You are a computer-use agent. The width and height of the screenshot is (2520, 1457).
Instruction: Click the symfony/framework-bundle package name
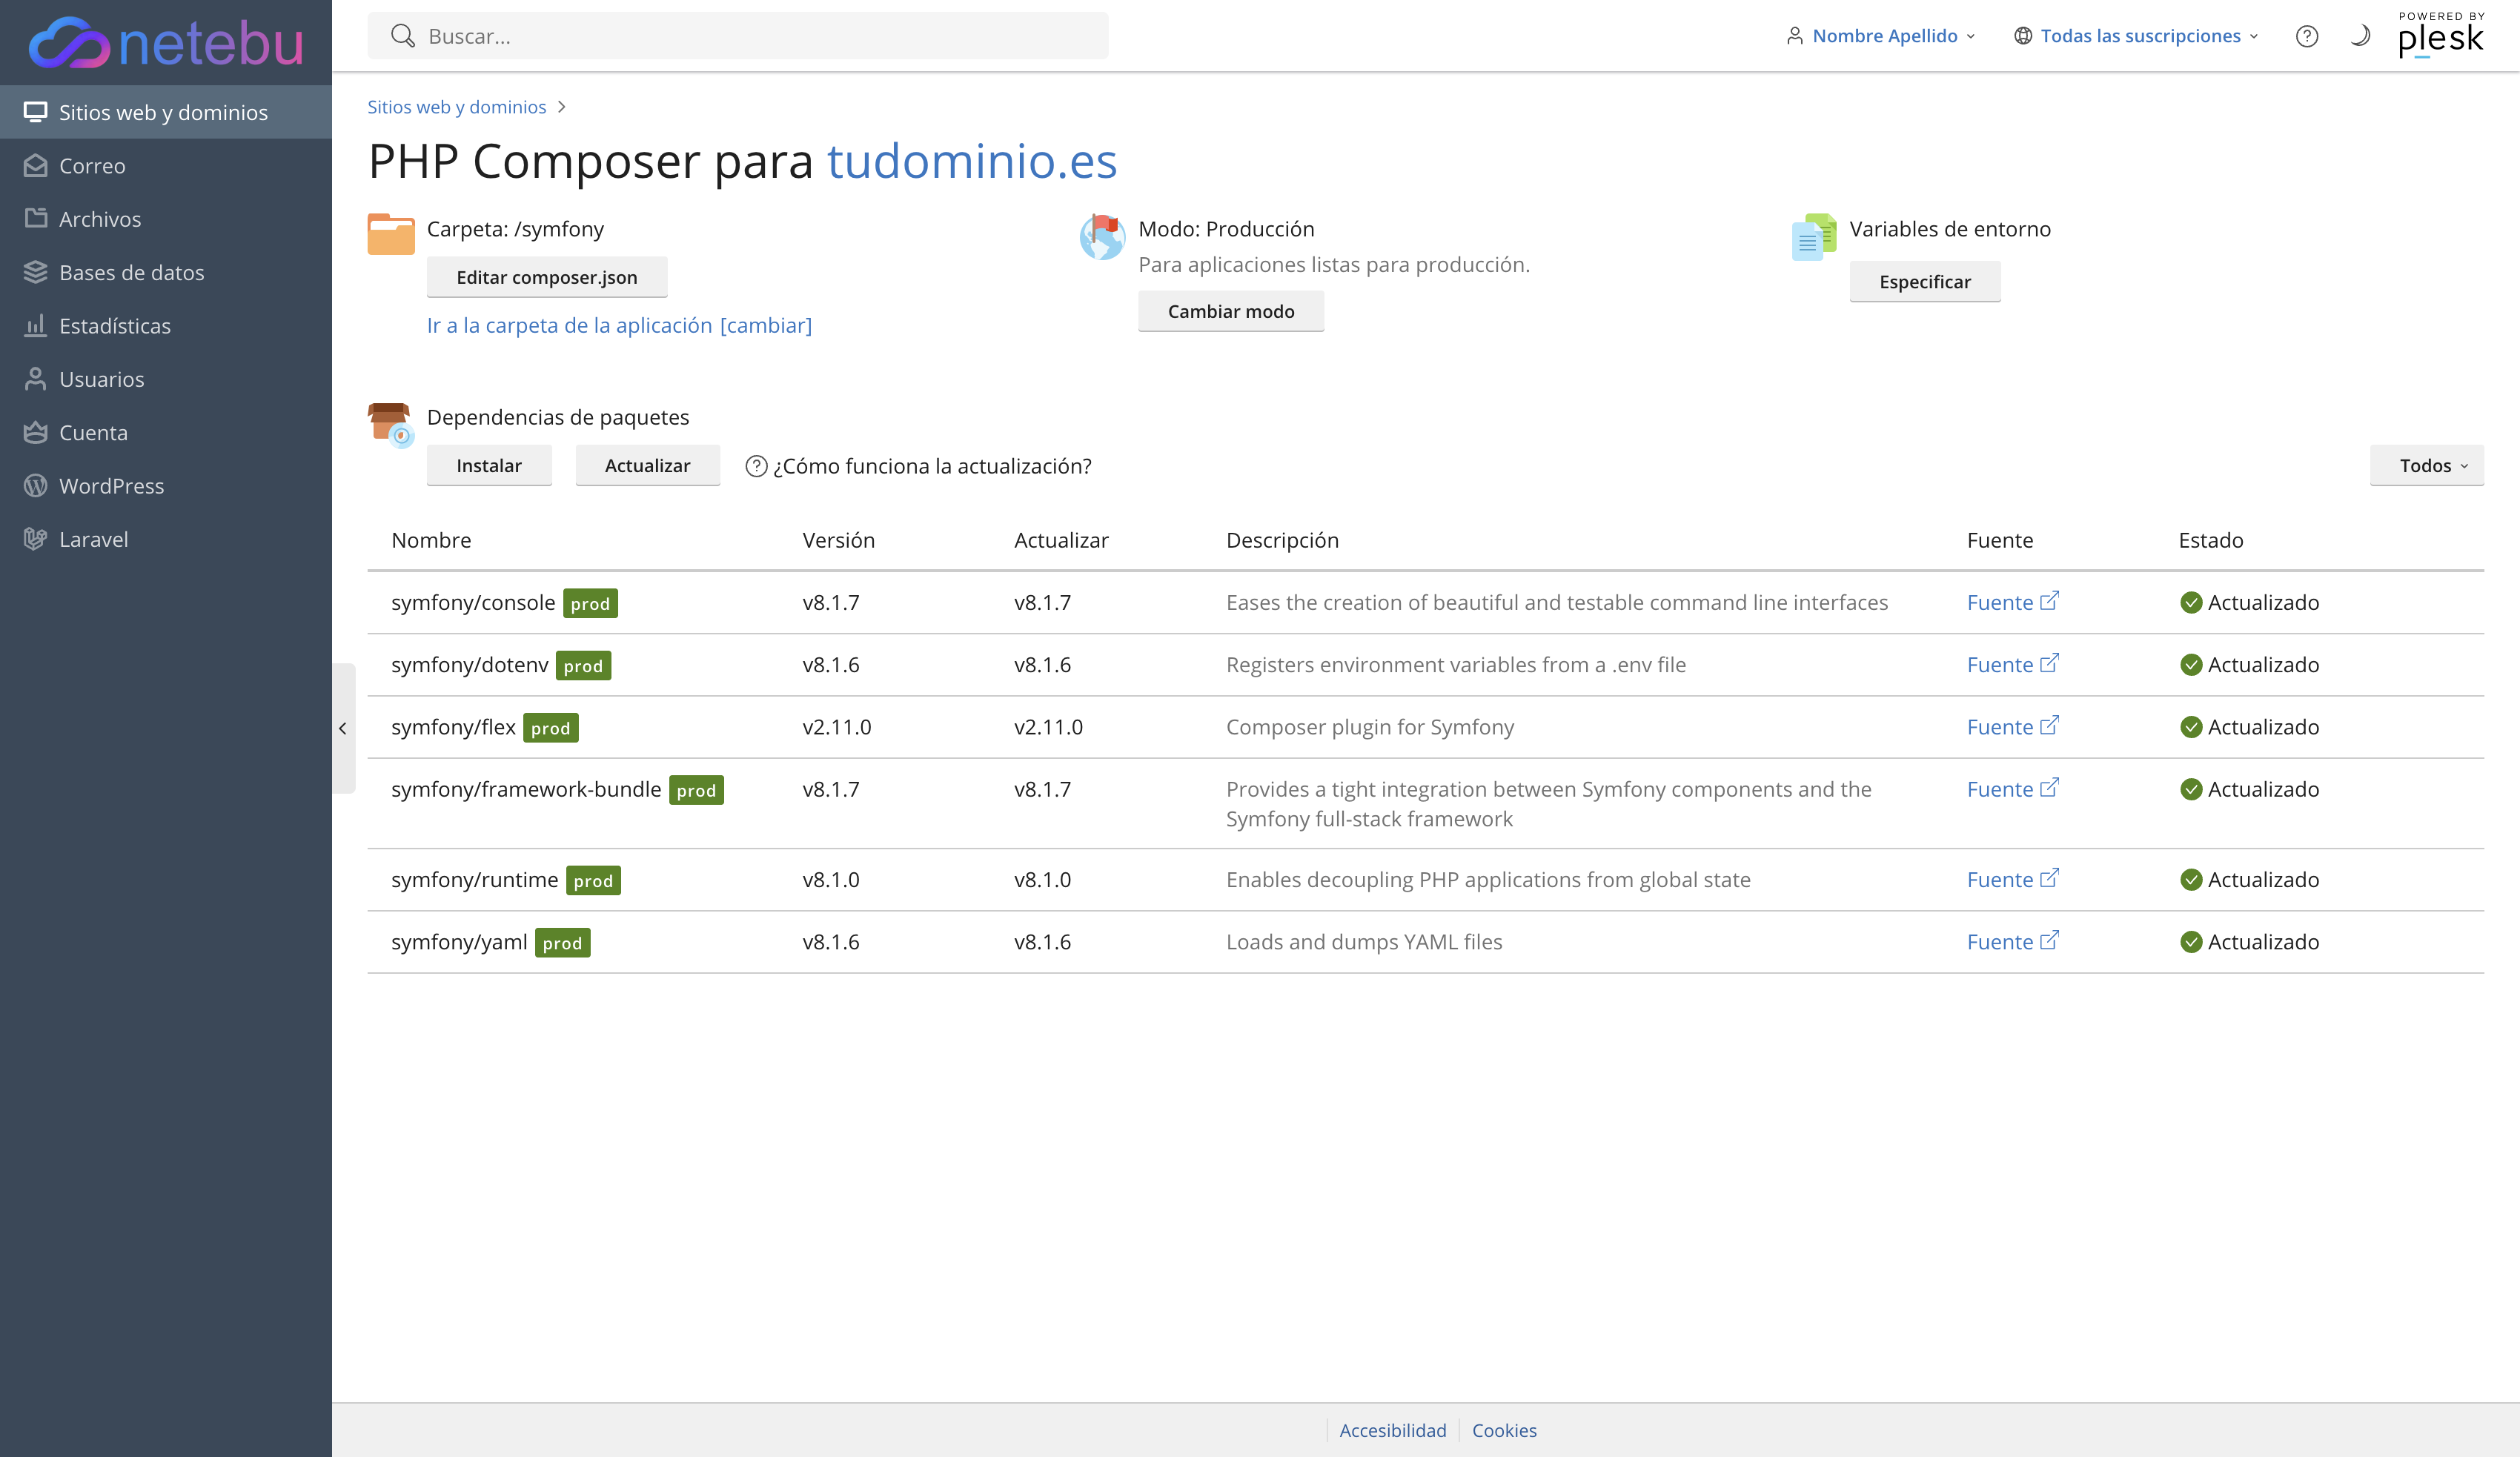[x=526, y=789]
